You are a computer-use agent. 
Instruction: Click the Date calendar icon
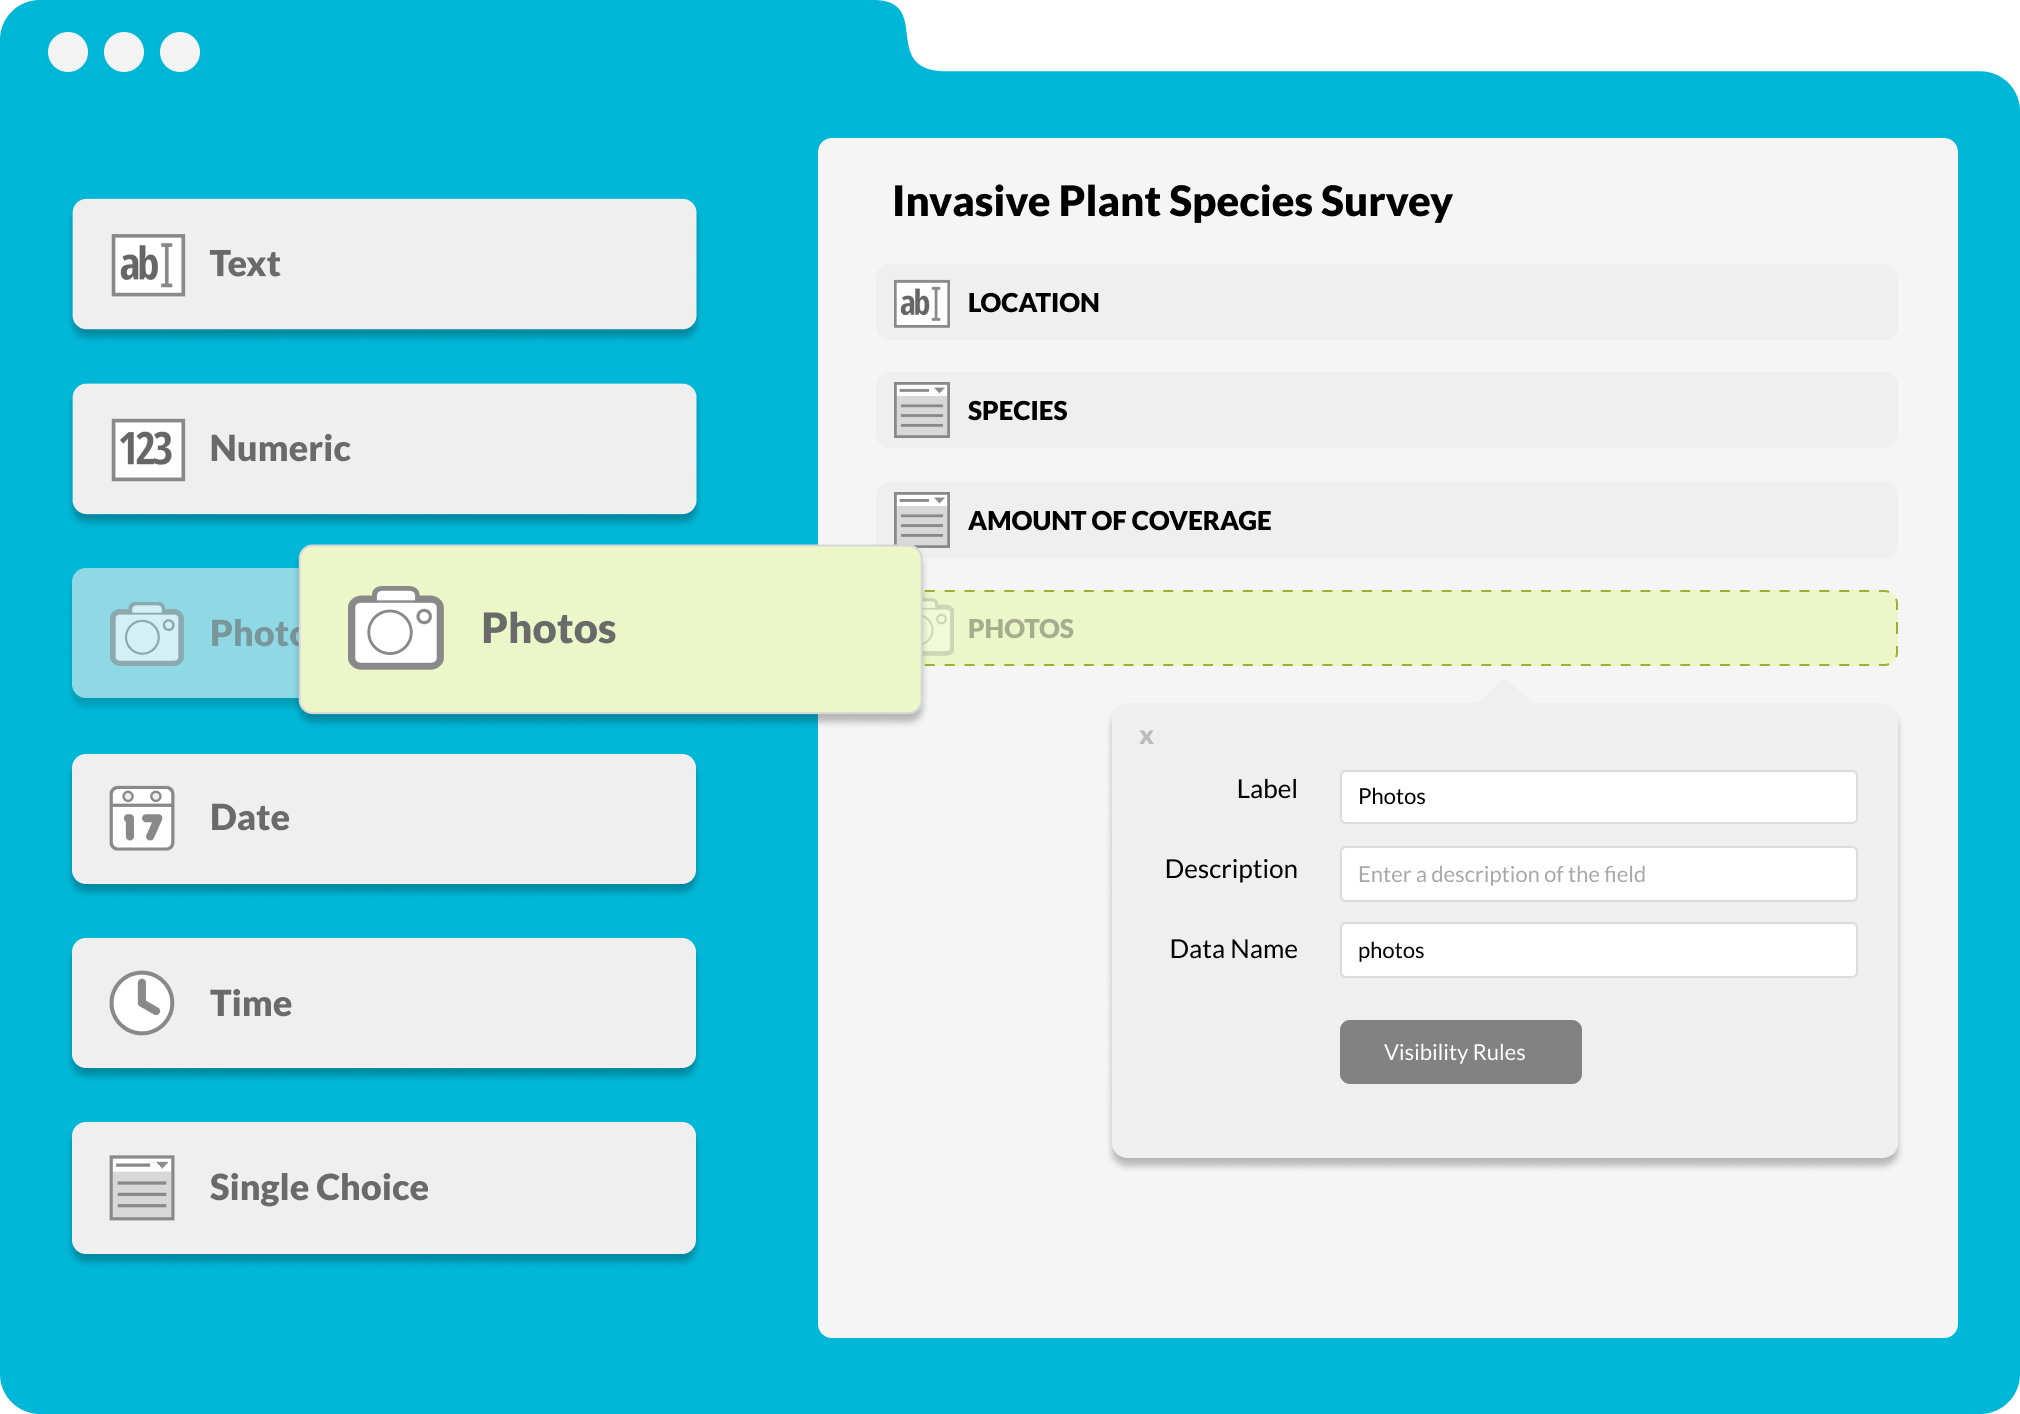(142, 818)
